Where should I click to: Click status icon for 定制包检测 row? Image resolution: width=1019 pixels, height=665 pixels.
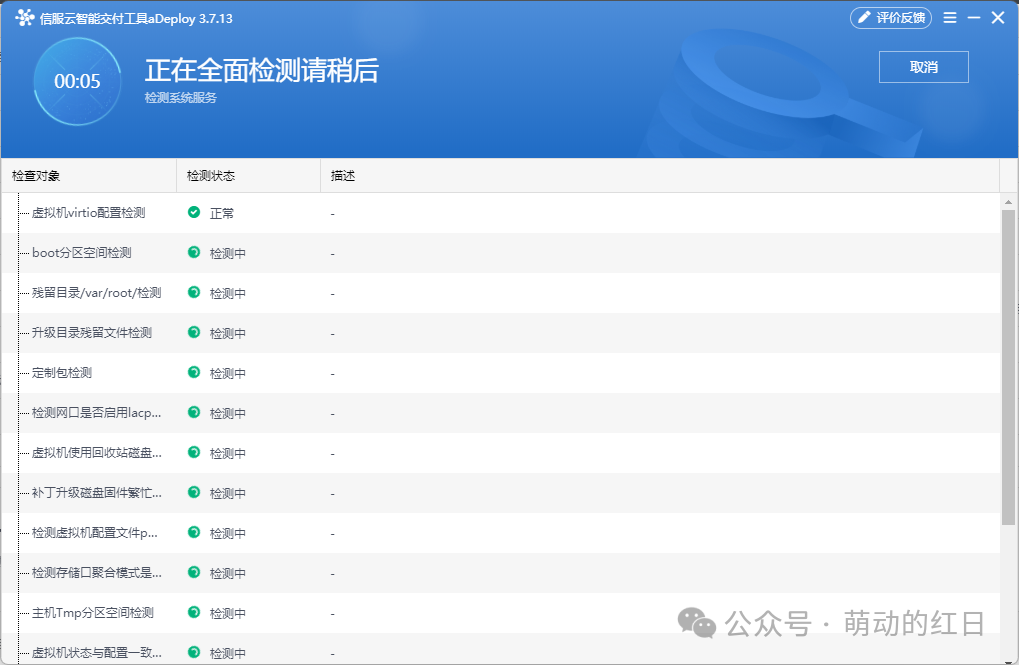click(x=194, y=372)
